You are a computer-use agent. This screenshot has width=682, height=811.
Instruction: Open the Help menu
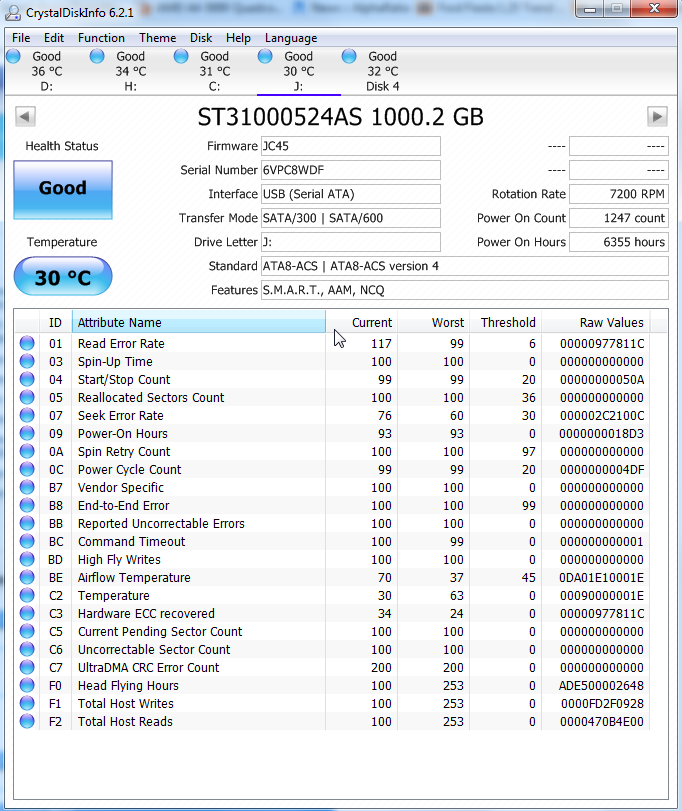238,38
